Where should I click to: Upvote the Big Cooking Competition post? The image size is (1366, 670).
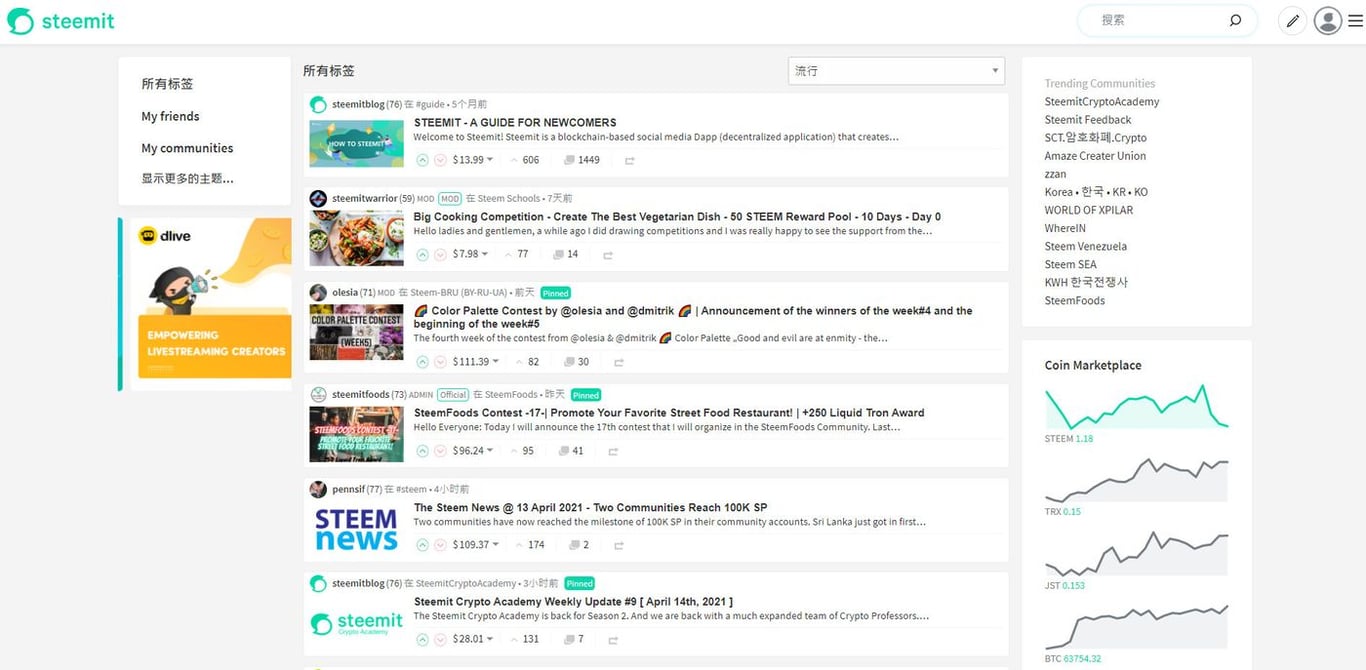click(422, 254)
